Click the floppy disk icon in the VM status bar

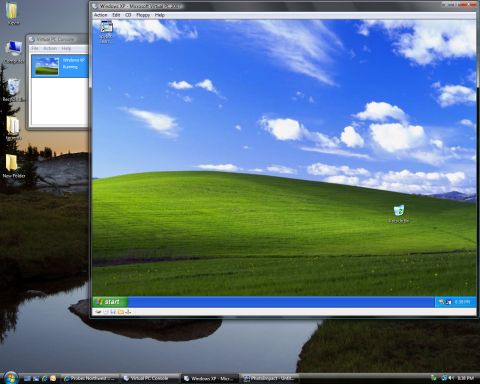113,312
